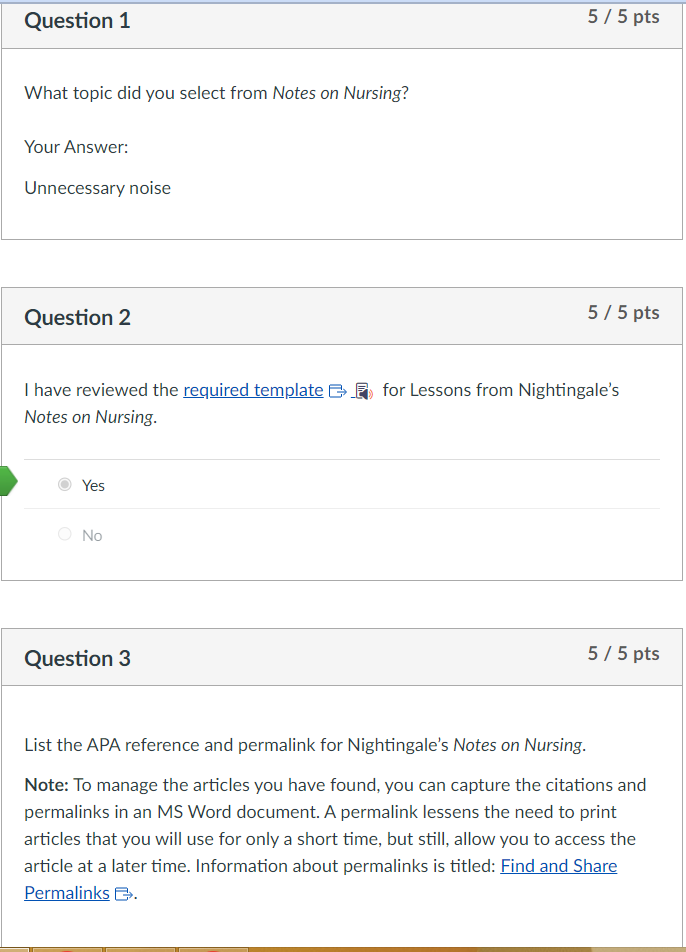Click the "Yes" answer label text

point(93,486)
